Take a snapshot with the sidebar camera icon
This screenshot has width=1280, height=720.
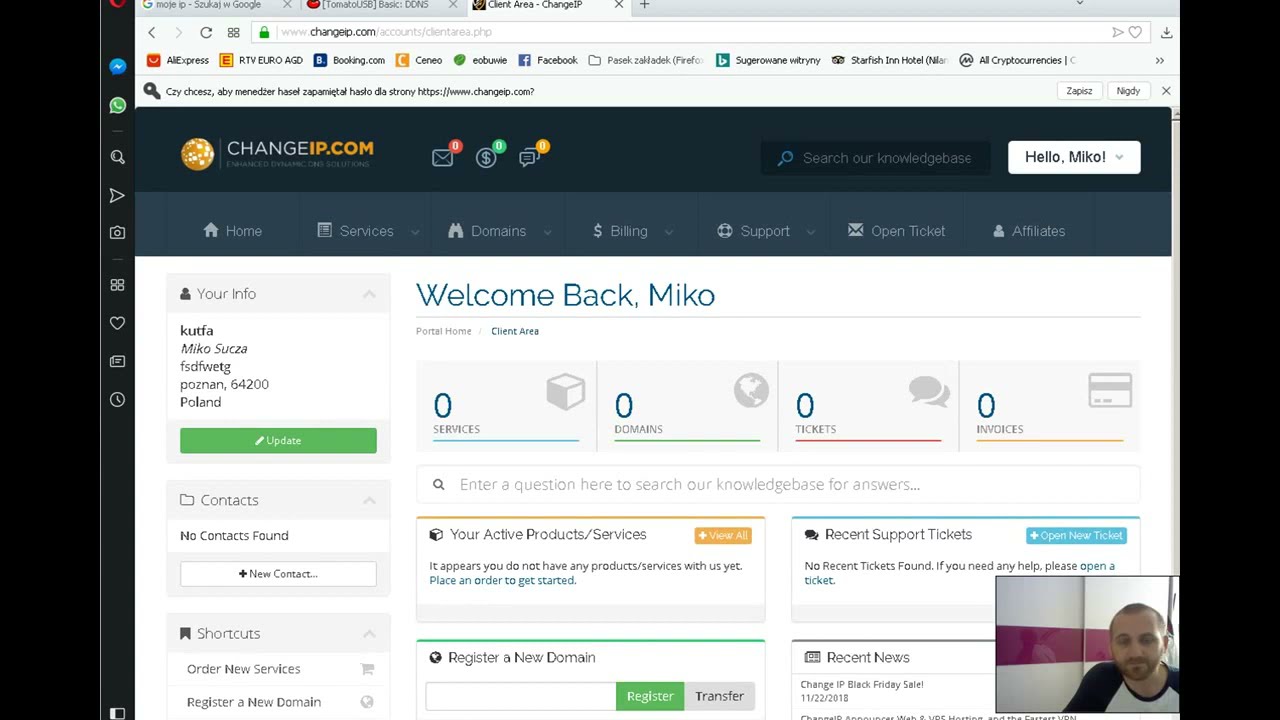click(x=117, y=232)
